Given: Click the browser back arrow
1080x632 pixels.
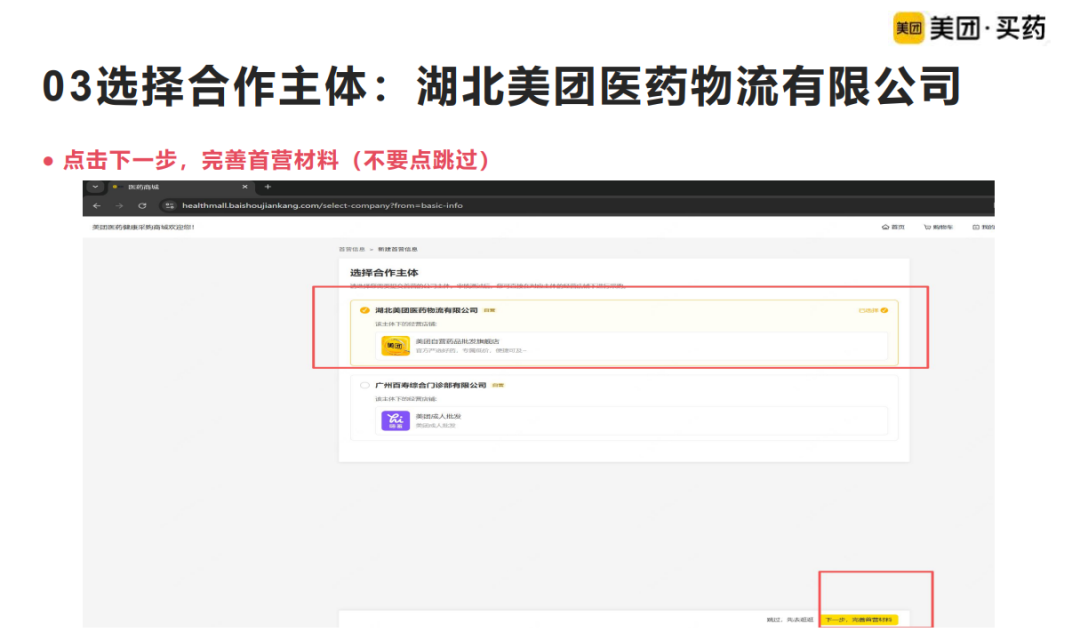Looking at the screenshot, I should coord(96,206).
